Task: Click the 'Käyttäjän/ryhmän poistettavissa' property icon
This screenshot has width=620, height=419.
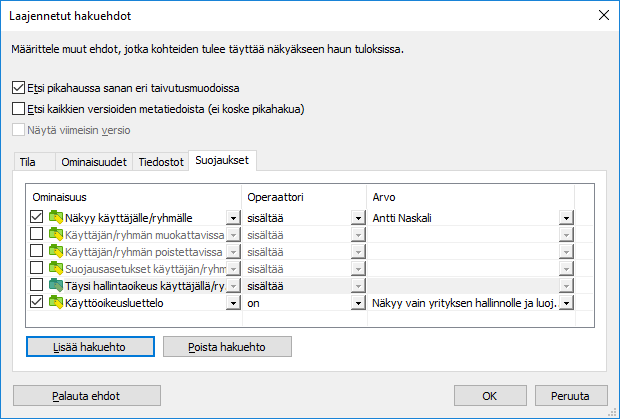Action: point(56,251)
